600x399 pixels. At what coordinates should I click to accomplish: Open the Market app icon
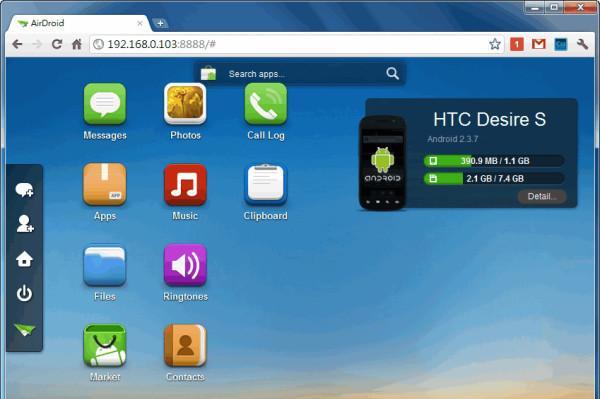point(105,345)
